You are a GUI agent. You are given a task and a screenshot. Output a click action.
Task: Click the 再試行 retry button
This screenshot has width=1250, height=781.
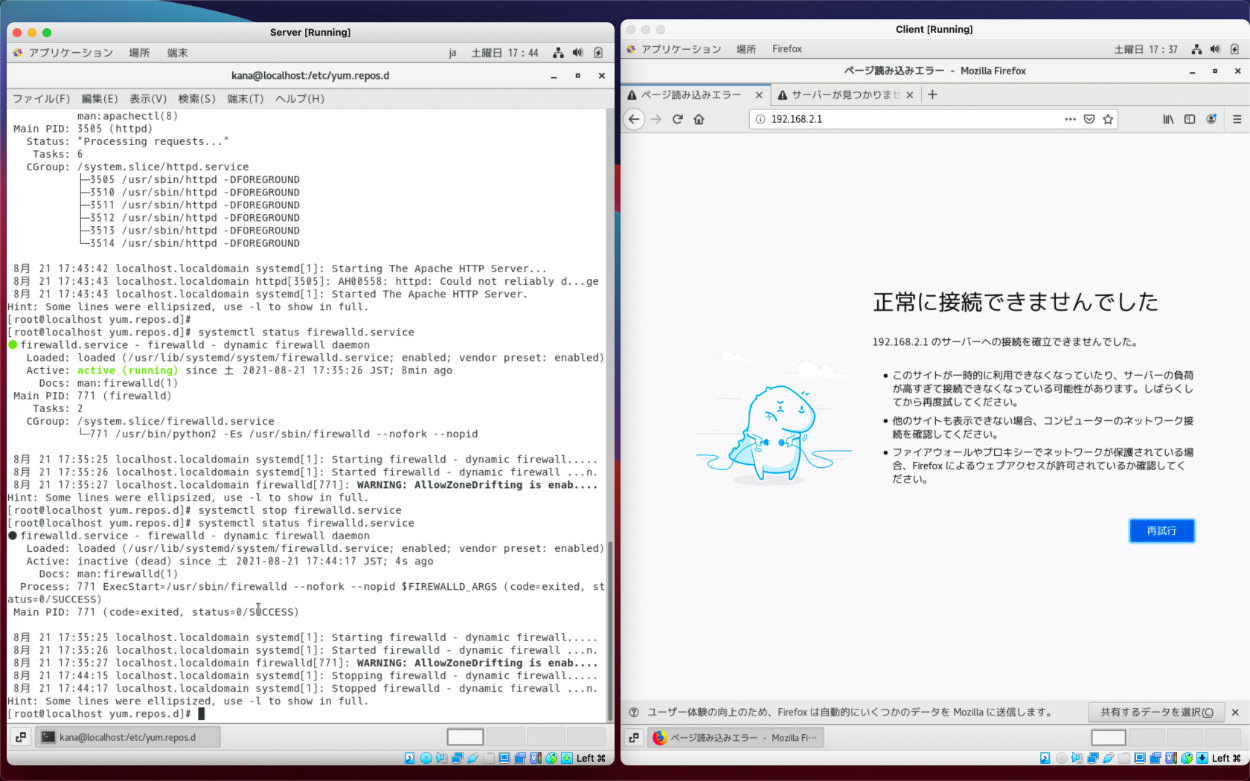[x=1162, y=530]
